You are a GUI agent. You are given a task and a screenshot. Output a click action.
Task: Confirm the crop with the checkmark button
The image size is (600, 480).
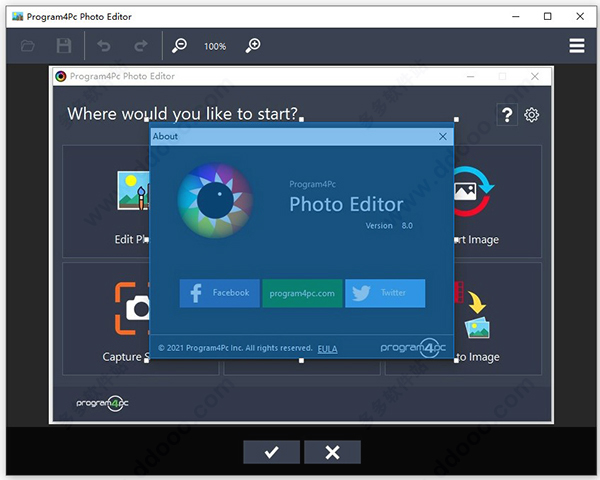coord(271,452)
